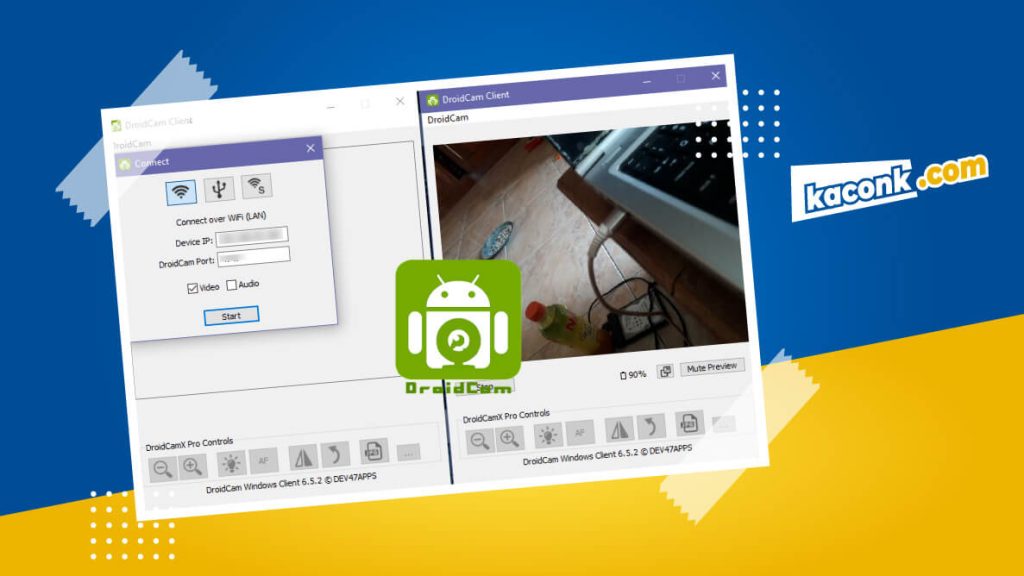
Task: Zoom out in the Connect window's Pro Controls
Action: point(162,468)
